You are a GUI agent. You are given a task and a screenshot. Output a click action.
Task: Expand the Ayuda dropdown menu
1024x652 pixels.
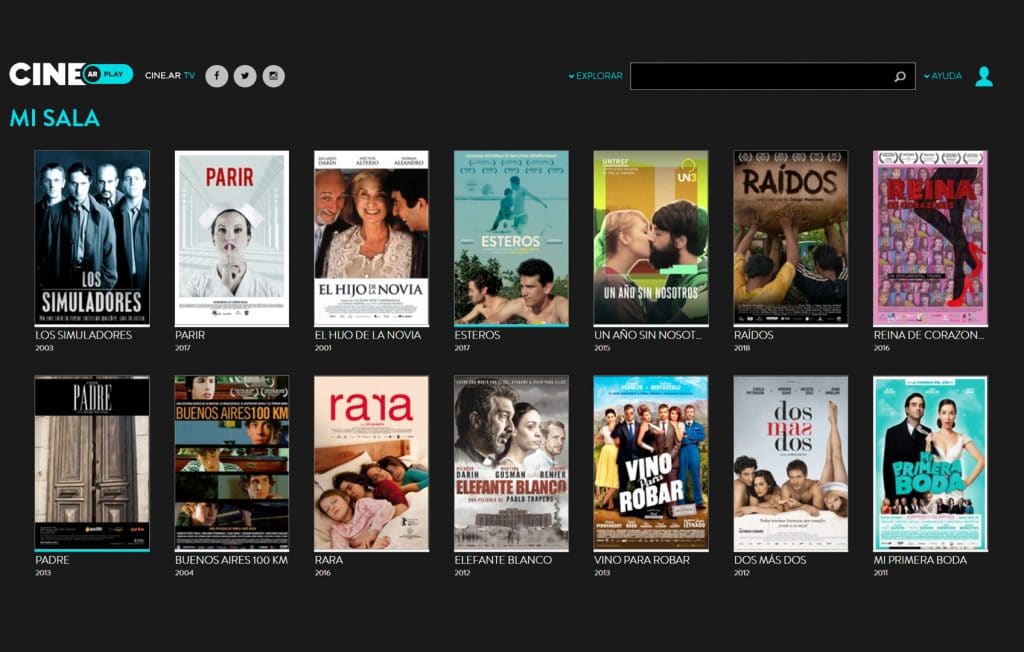[x=943, y=76]
